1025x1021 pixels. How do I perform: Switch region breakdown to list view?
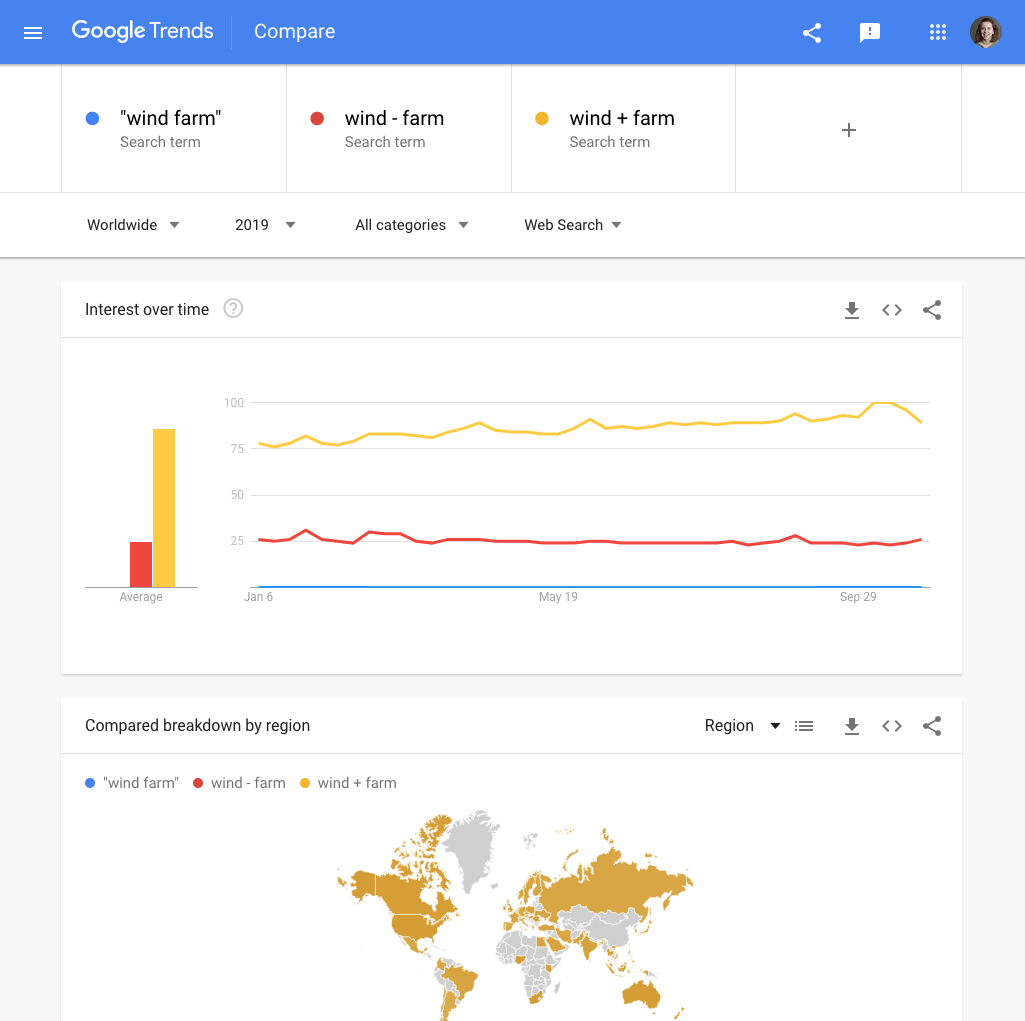(x=804, y=726)
